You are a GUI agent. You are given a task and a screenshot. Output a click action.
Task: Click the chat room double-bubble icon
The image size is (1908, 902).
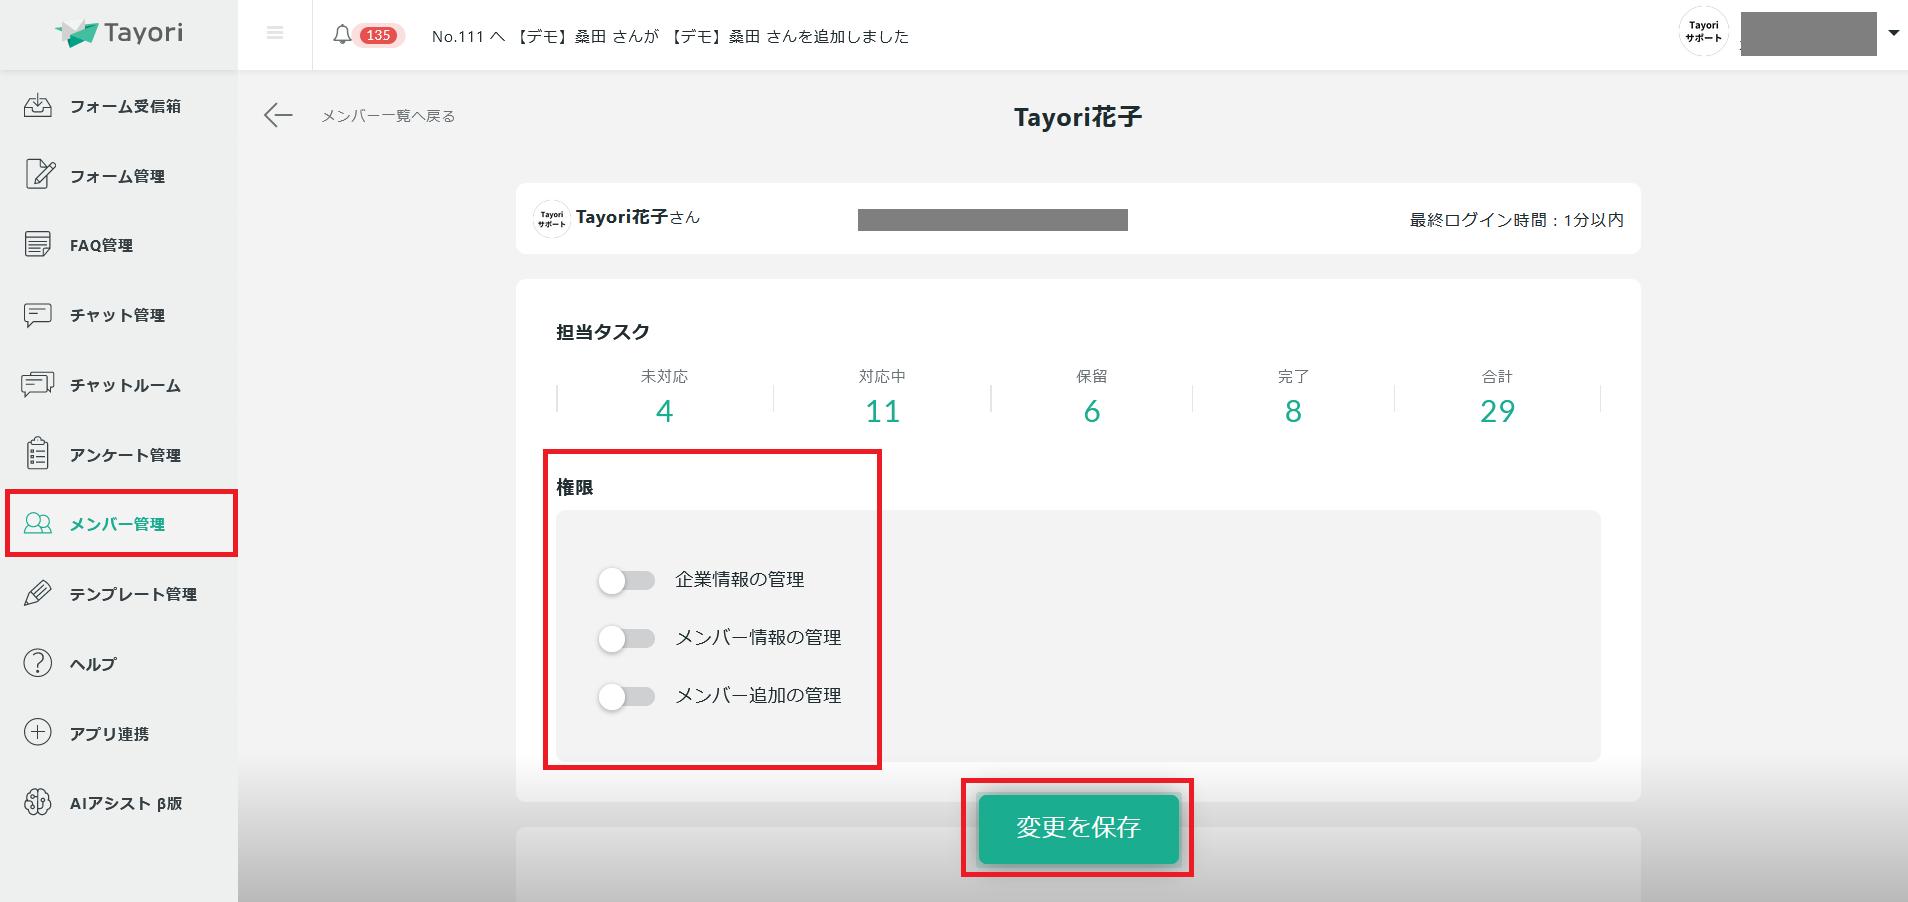tap(38, 384)
